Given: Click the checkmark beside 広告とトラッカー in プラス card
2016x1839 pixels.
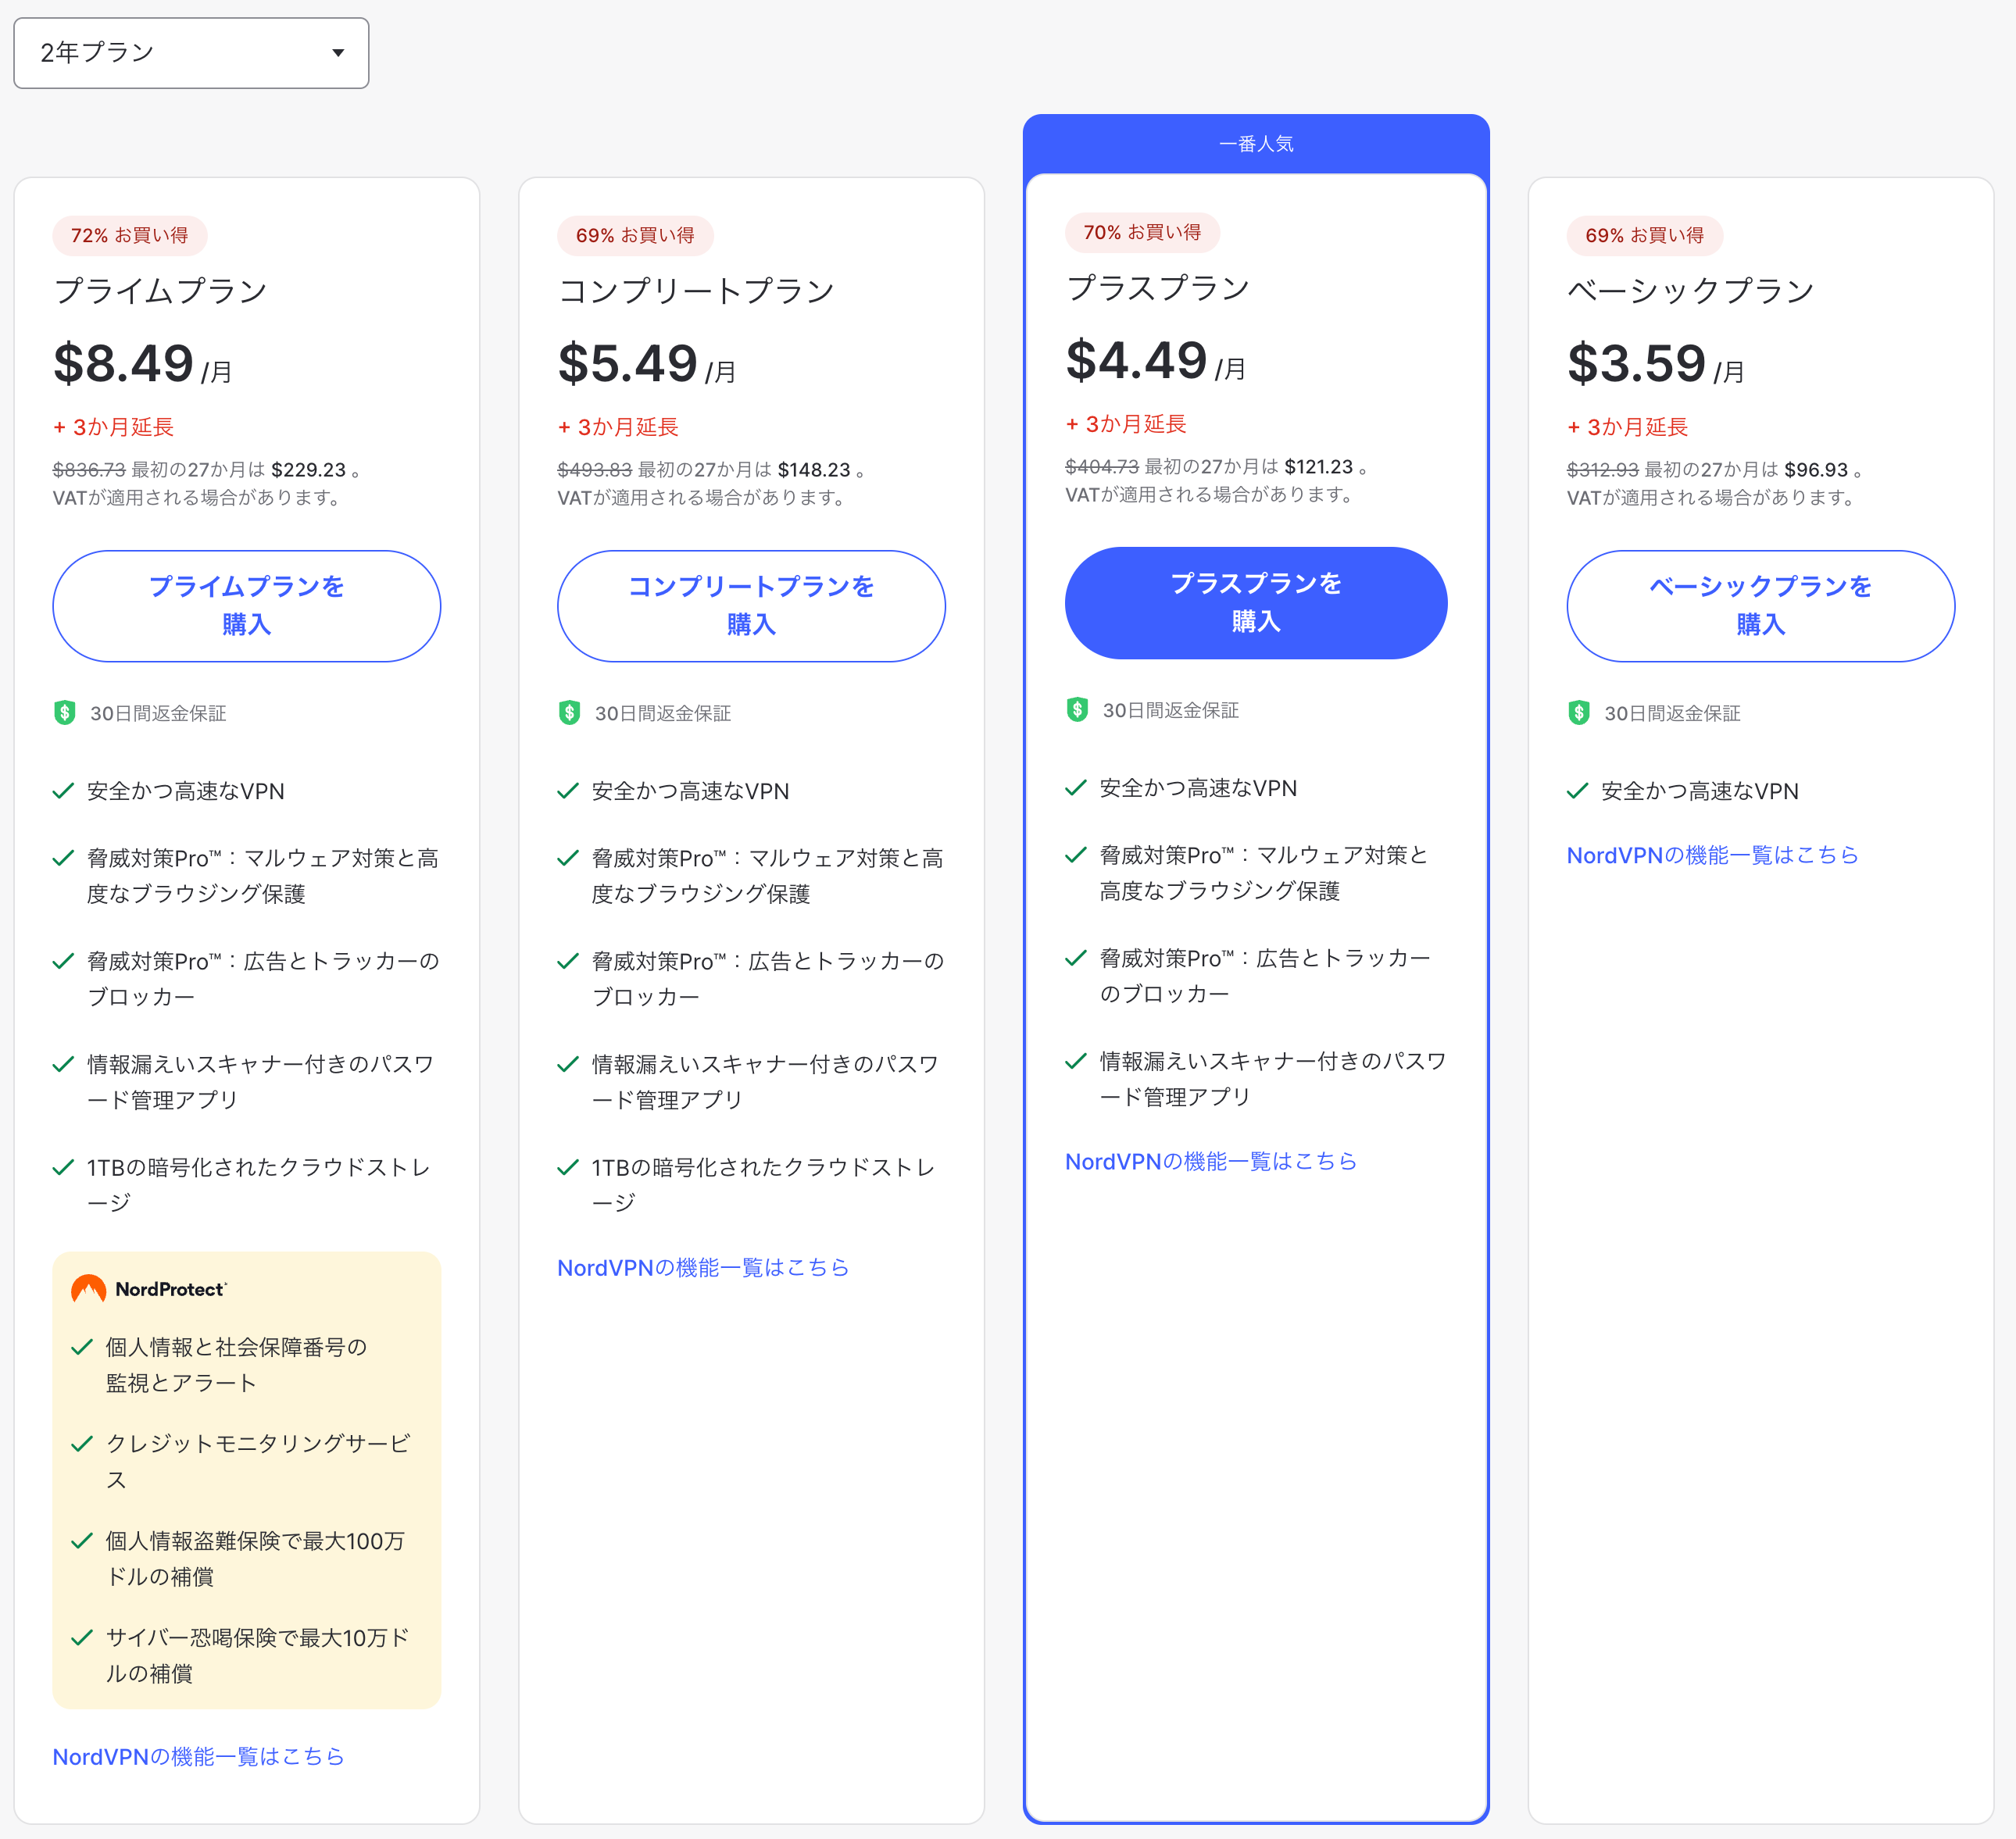Looking at the screenshot, I should pyautogui.click(x=1076, y=958).
